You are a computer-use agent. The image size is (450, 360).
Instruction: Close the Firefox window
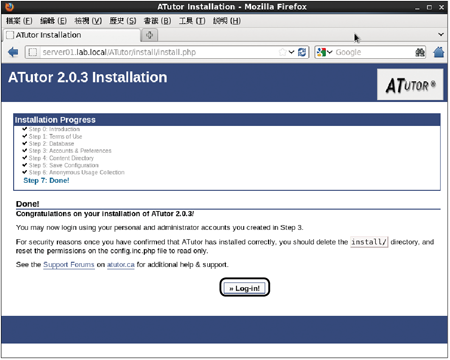441,7
